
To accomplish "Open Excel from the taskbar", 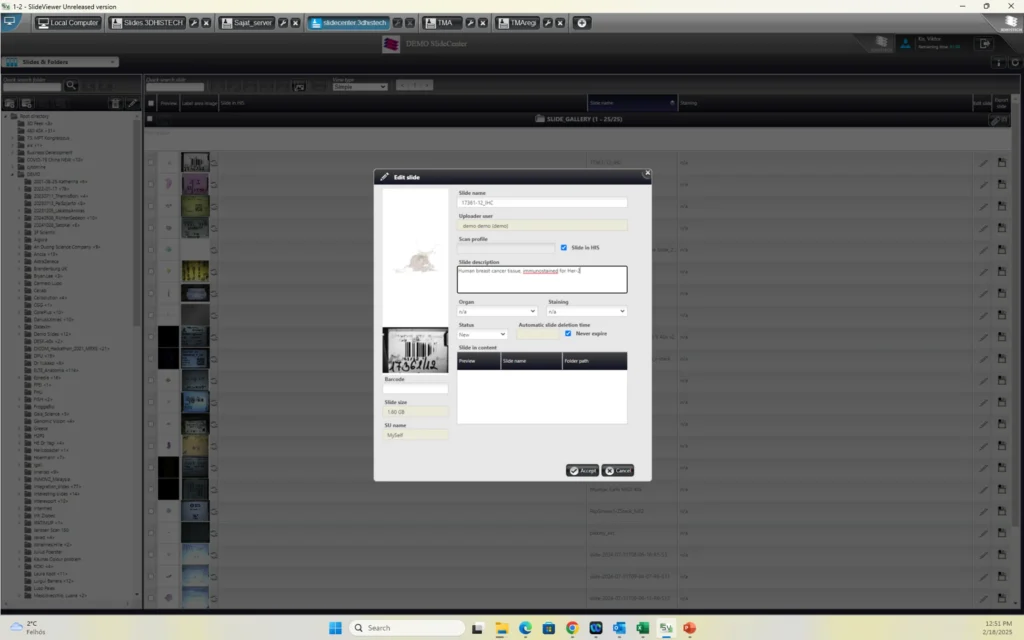I will coord(643,628).
